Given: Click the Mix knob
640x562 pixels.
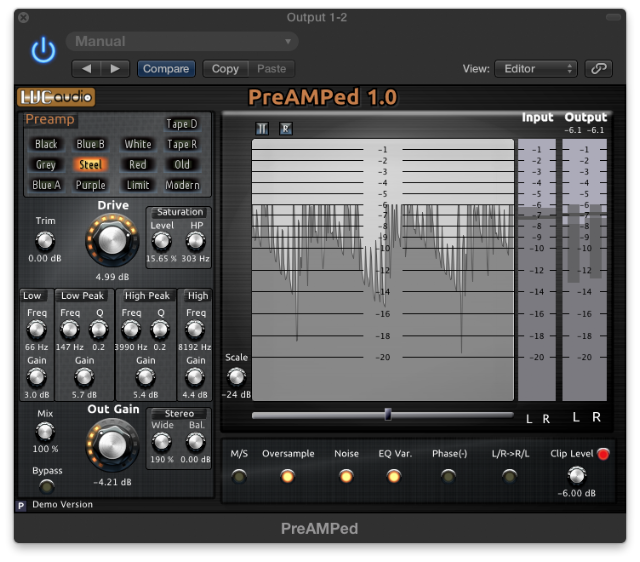Looking at the screenshot, I should pyautogui.click(x=45, y=431).
